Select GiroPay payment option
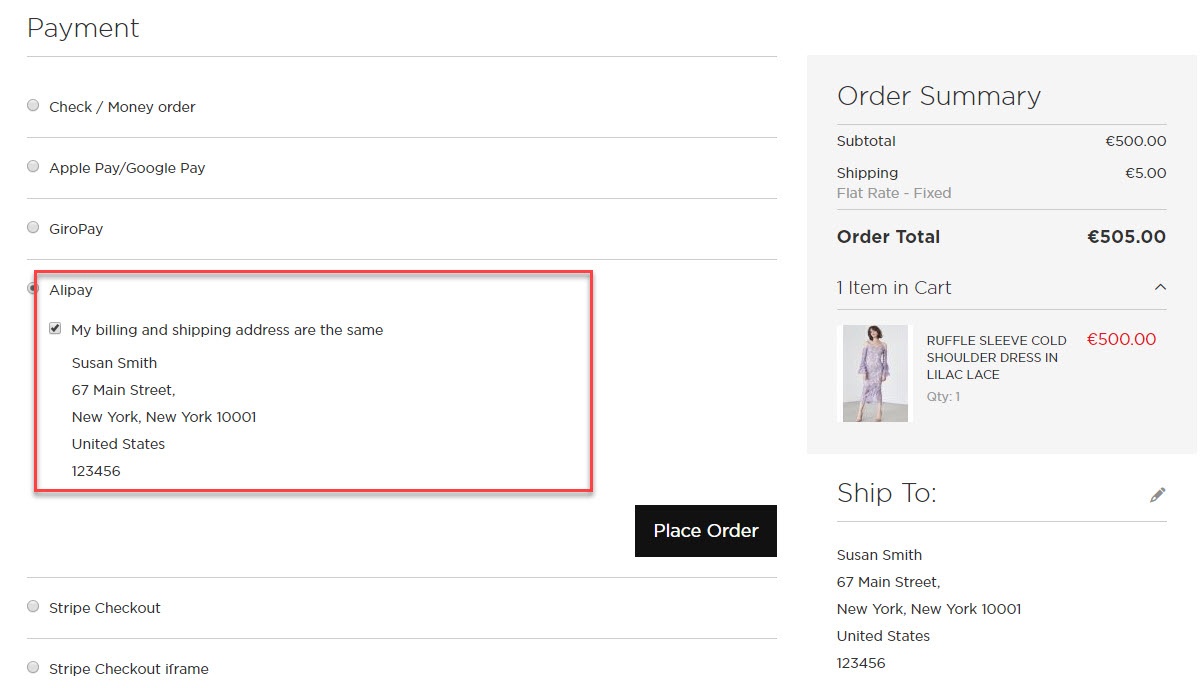Viewport: 1204px width, 688px height. point(32,226)
